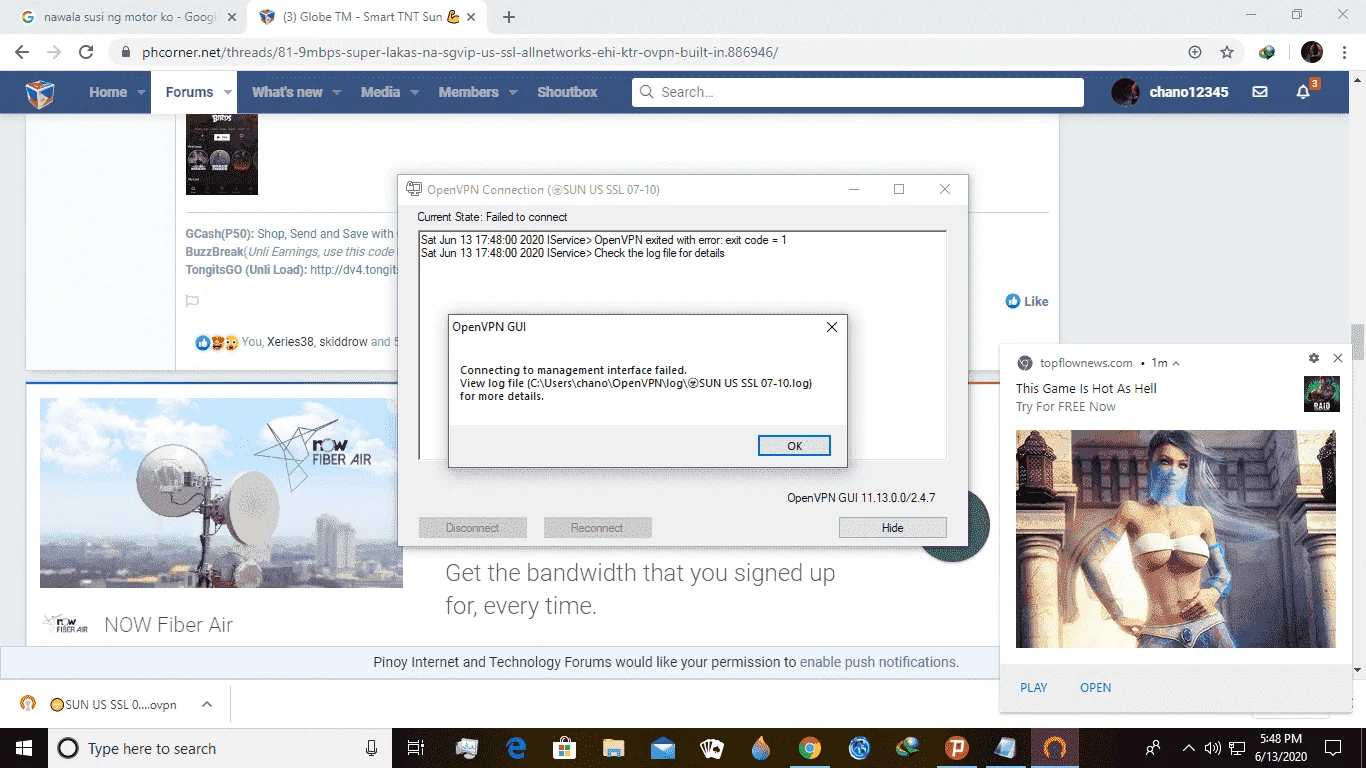1366x768 pixels.
Task: Click the Like button on the post
Action: (1027, 301)
